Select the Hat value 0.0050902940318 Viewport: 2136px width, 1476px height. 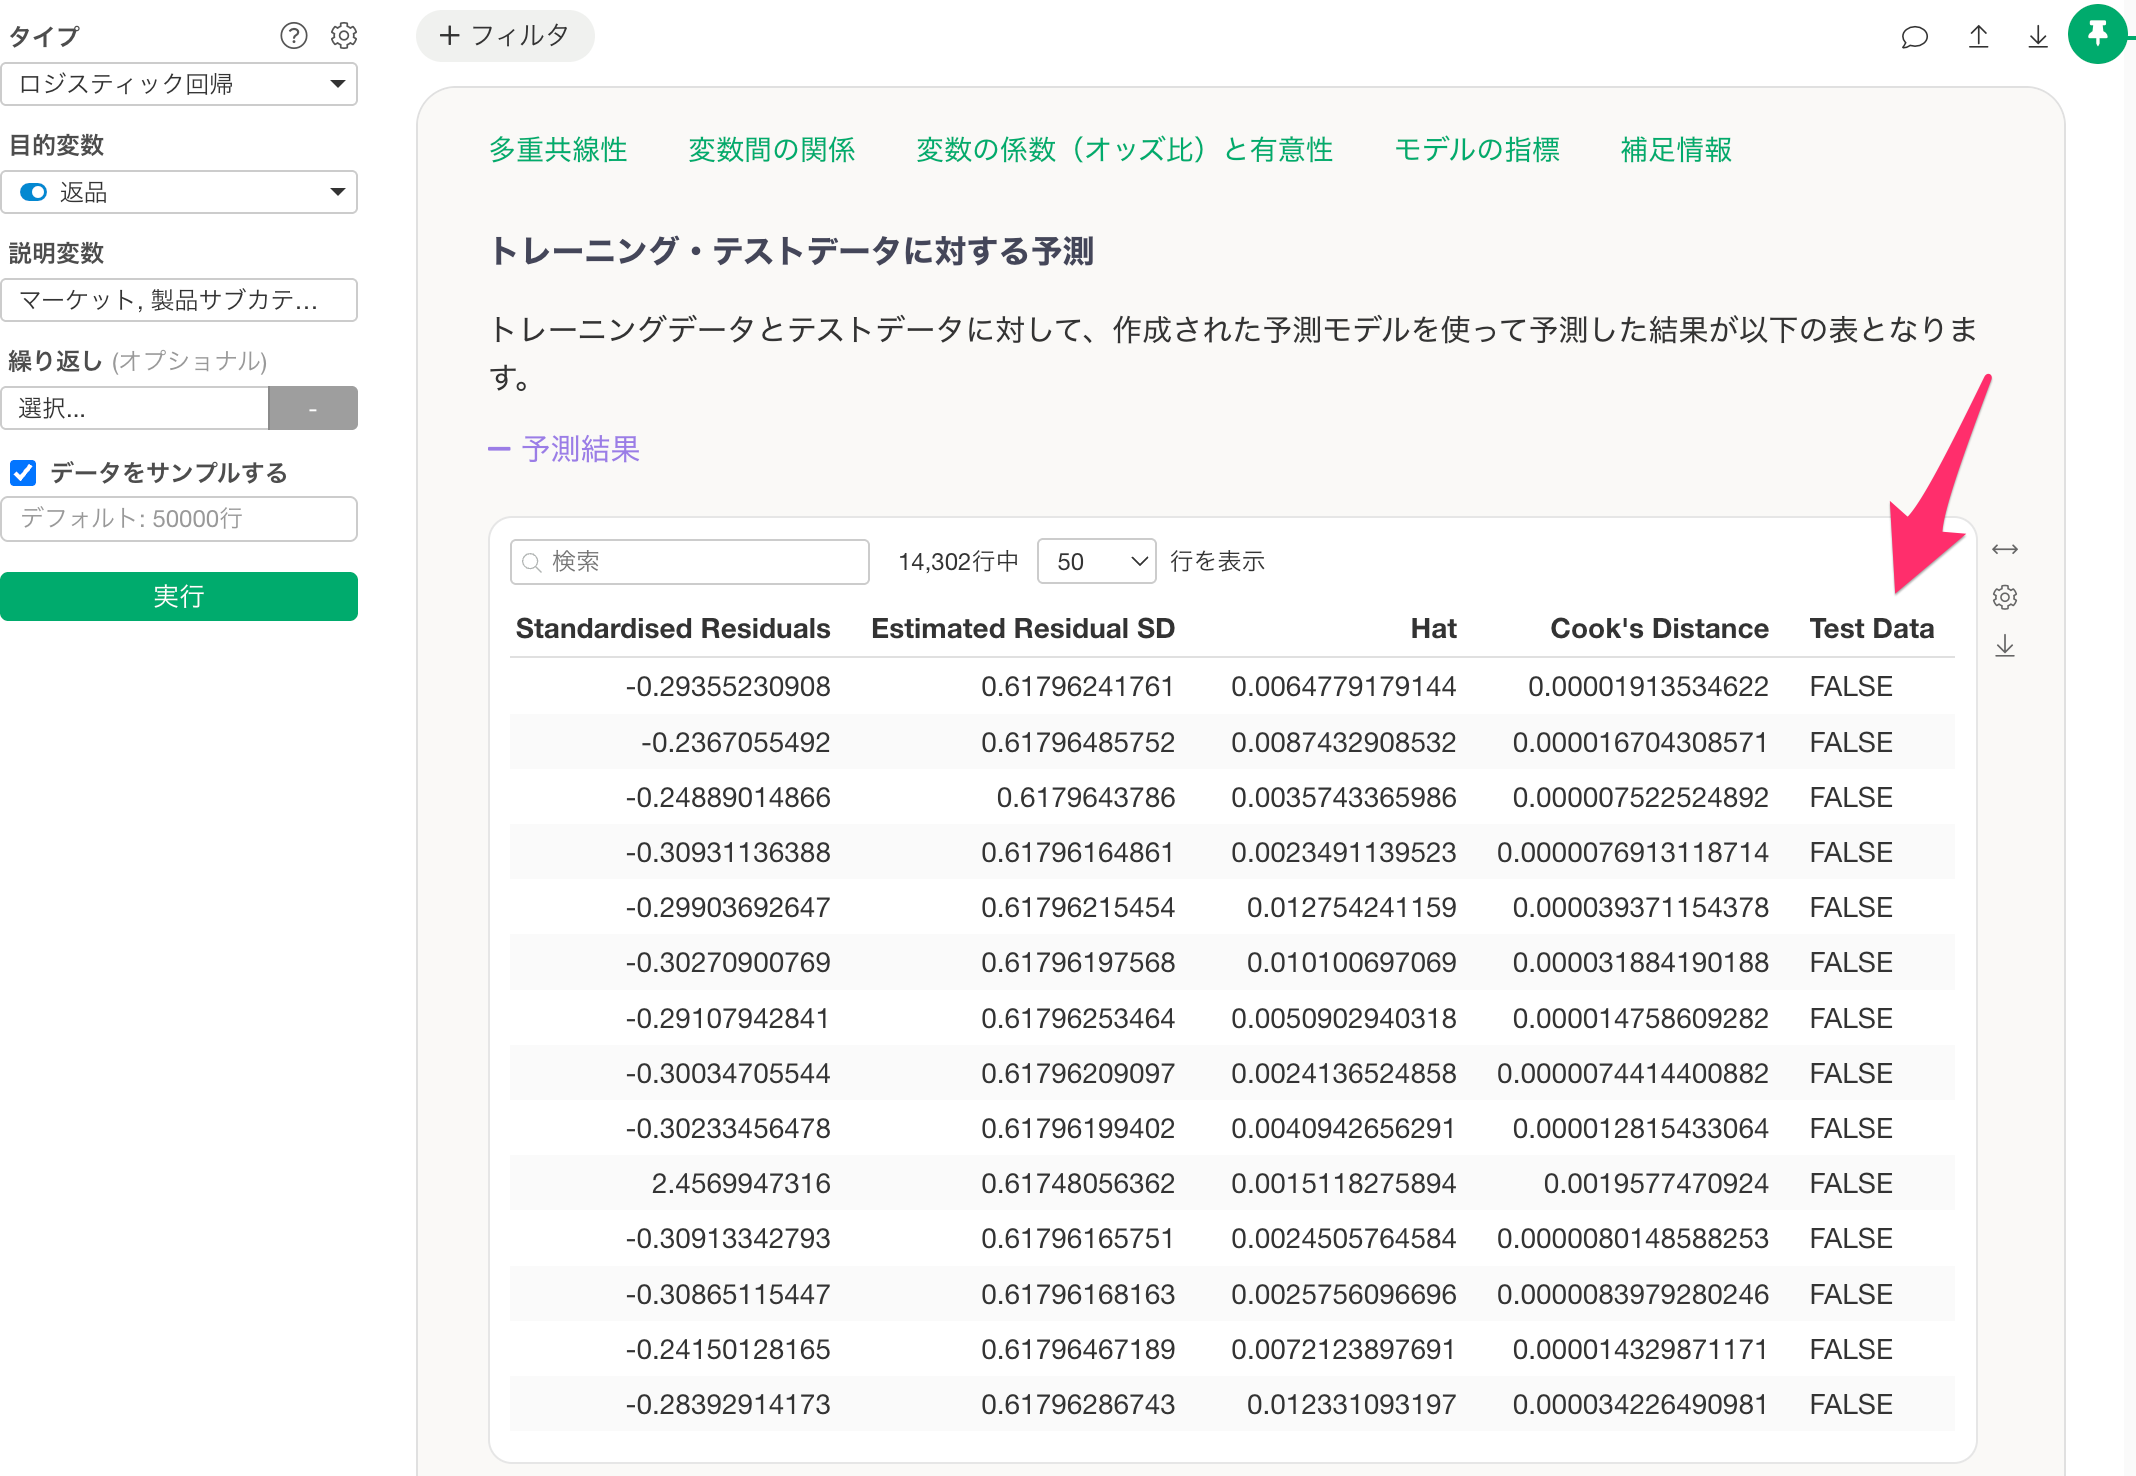click(1343, 1018)
